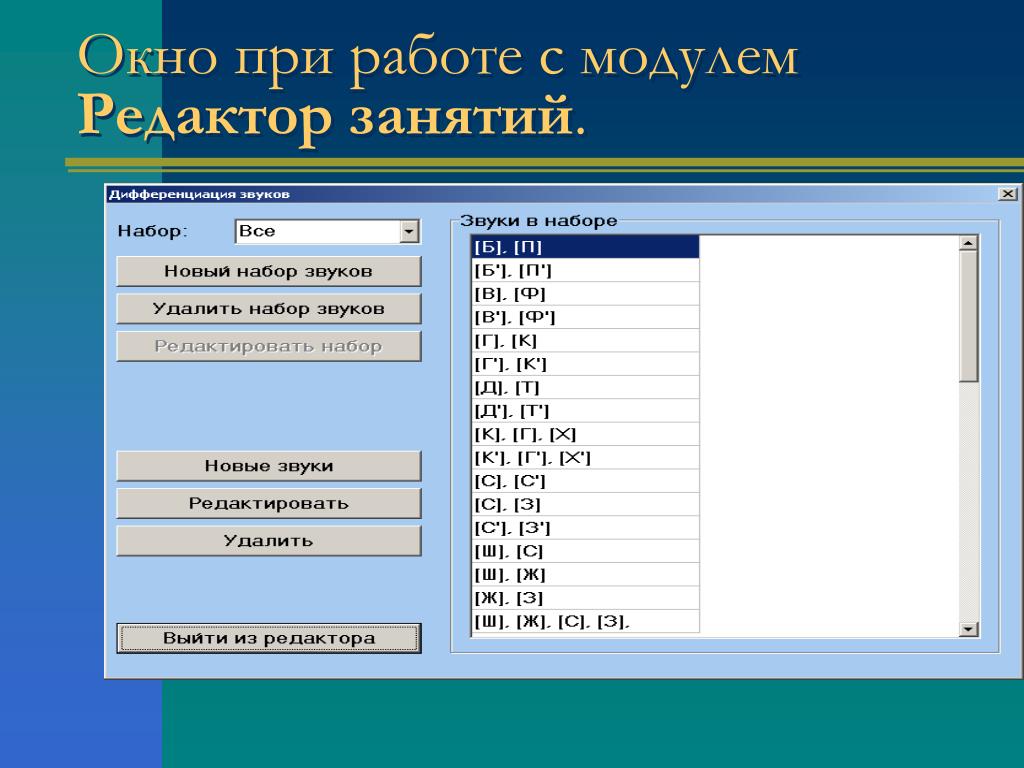The width and height of the screenshot is (1024, 768).
Task: Select the [Д'], [Т'] row
Action: (585, 411)
